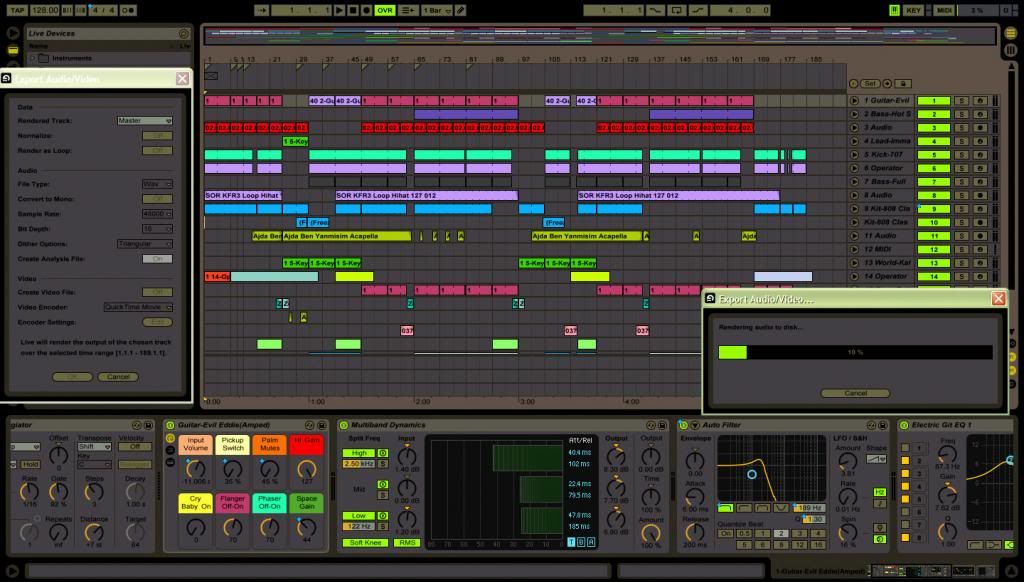Screen dimensions: 1024x582
Task: Toggle the Draw Mode pencil icon
Action: coord(460,10)
